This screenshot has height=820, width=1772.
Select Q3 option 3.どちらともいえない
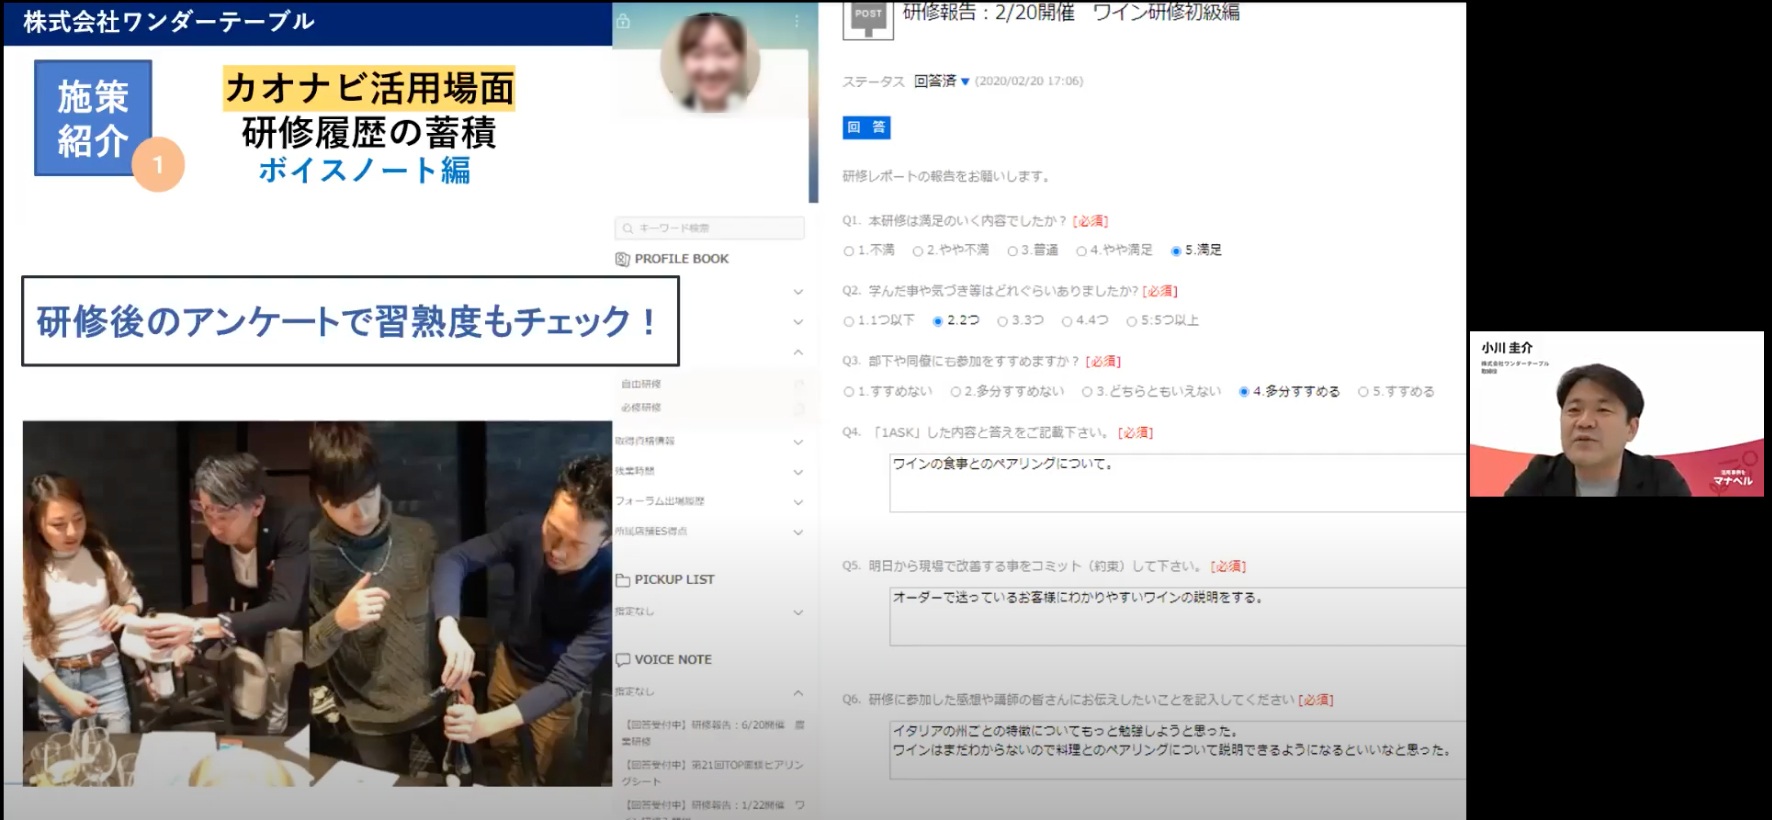tap(1087, 392)
